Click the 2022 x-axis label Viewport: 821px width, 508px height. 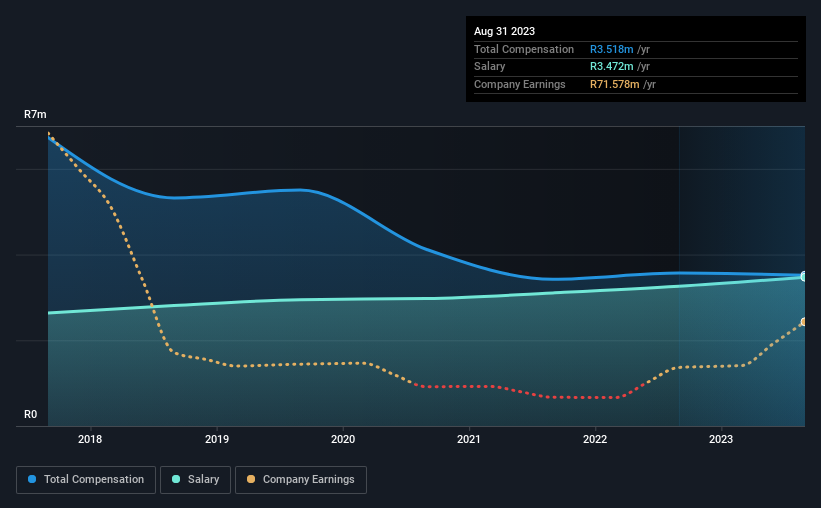coord(595,439)
